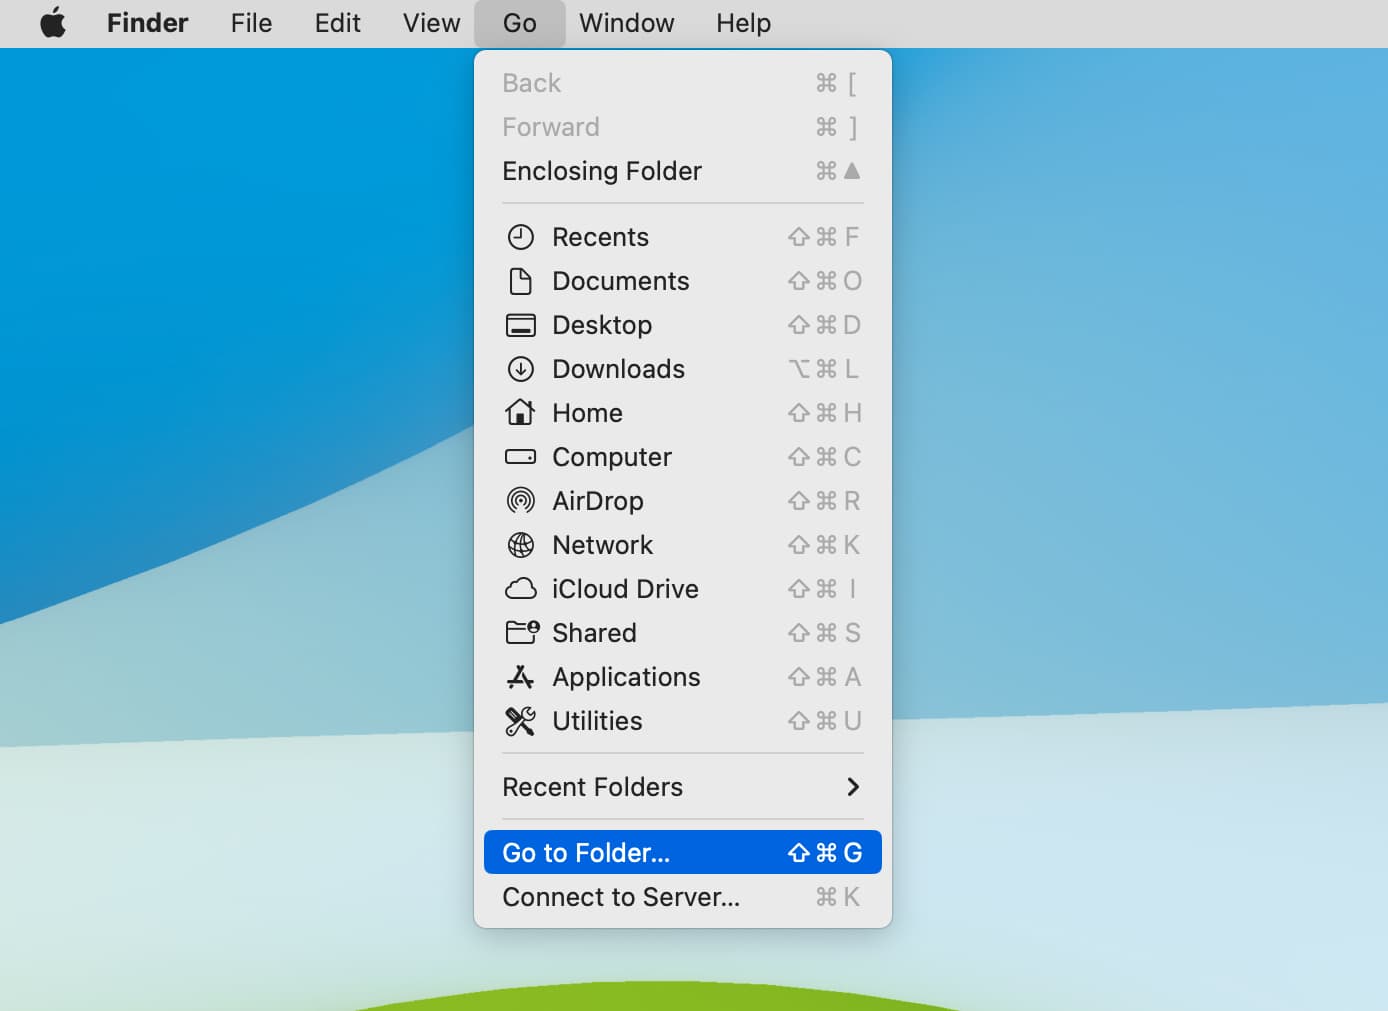Click the Recents clock icon
1388x1011 pixels.
520,237
